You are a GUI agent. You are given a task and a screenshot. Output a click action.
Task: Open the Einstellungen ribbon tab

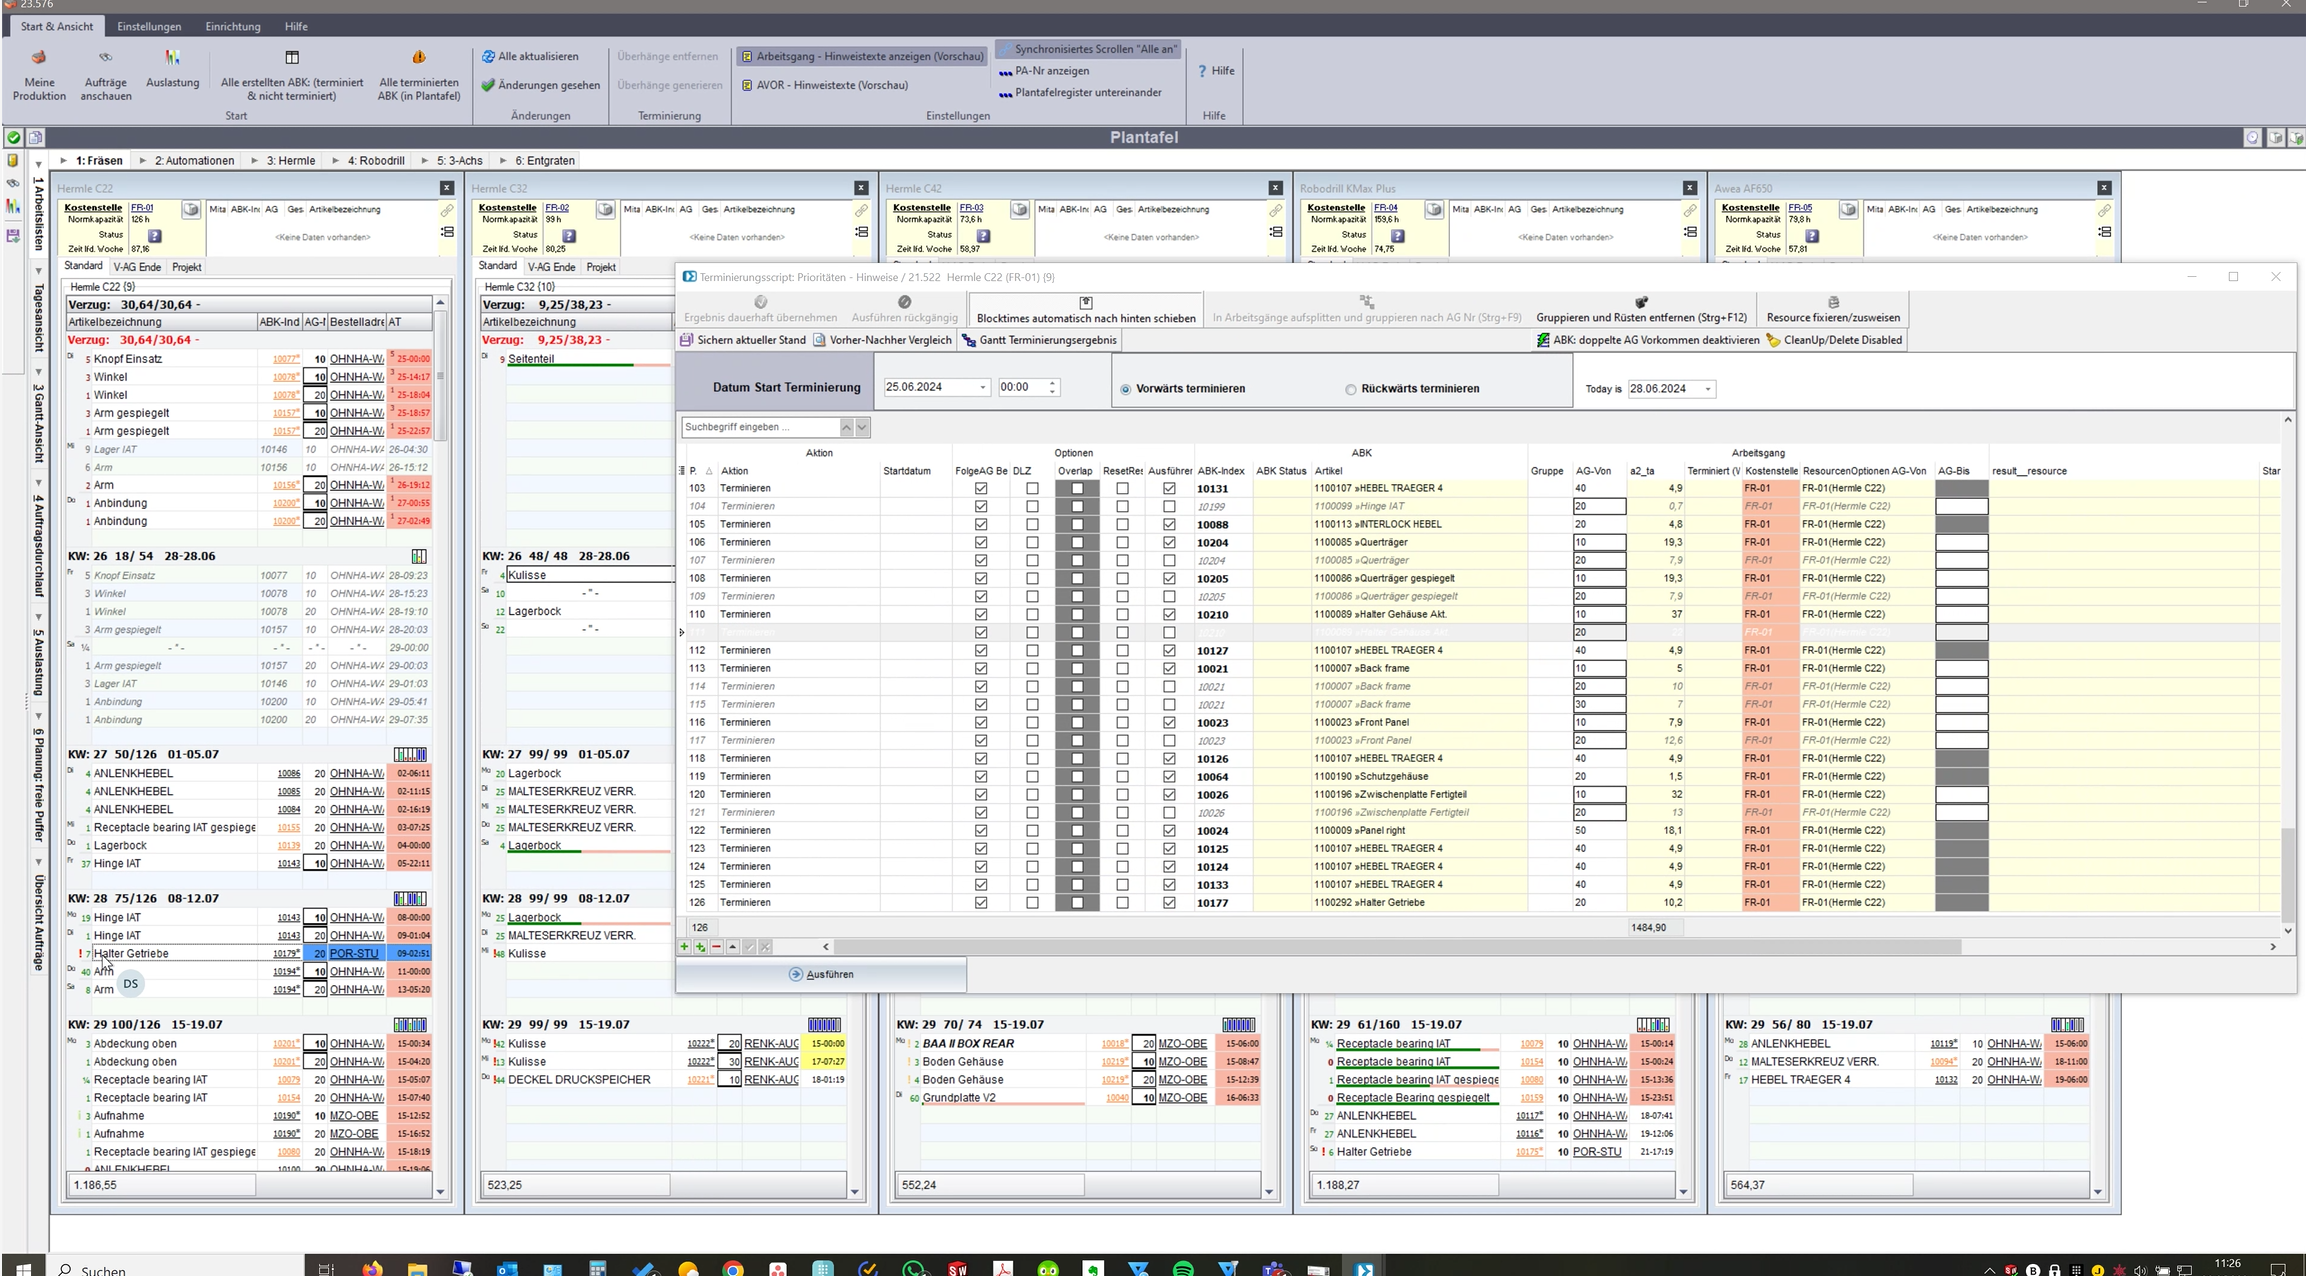coord(149,26)
